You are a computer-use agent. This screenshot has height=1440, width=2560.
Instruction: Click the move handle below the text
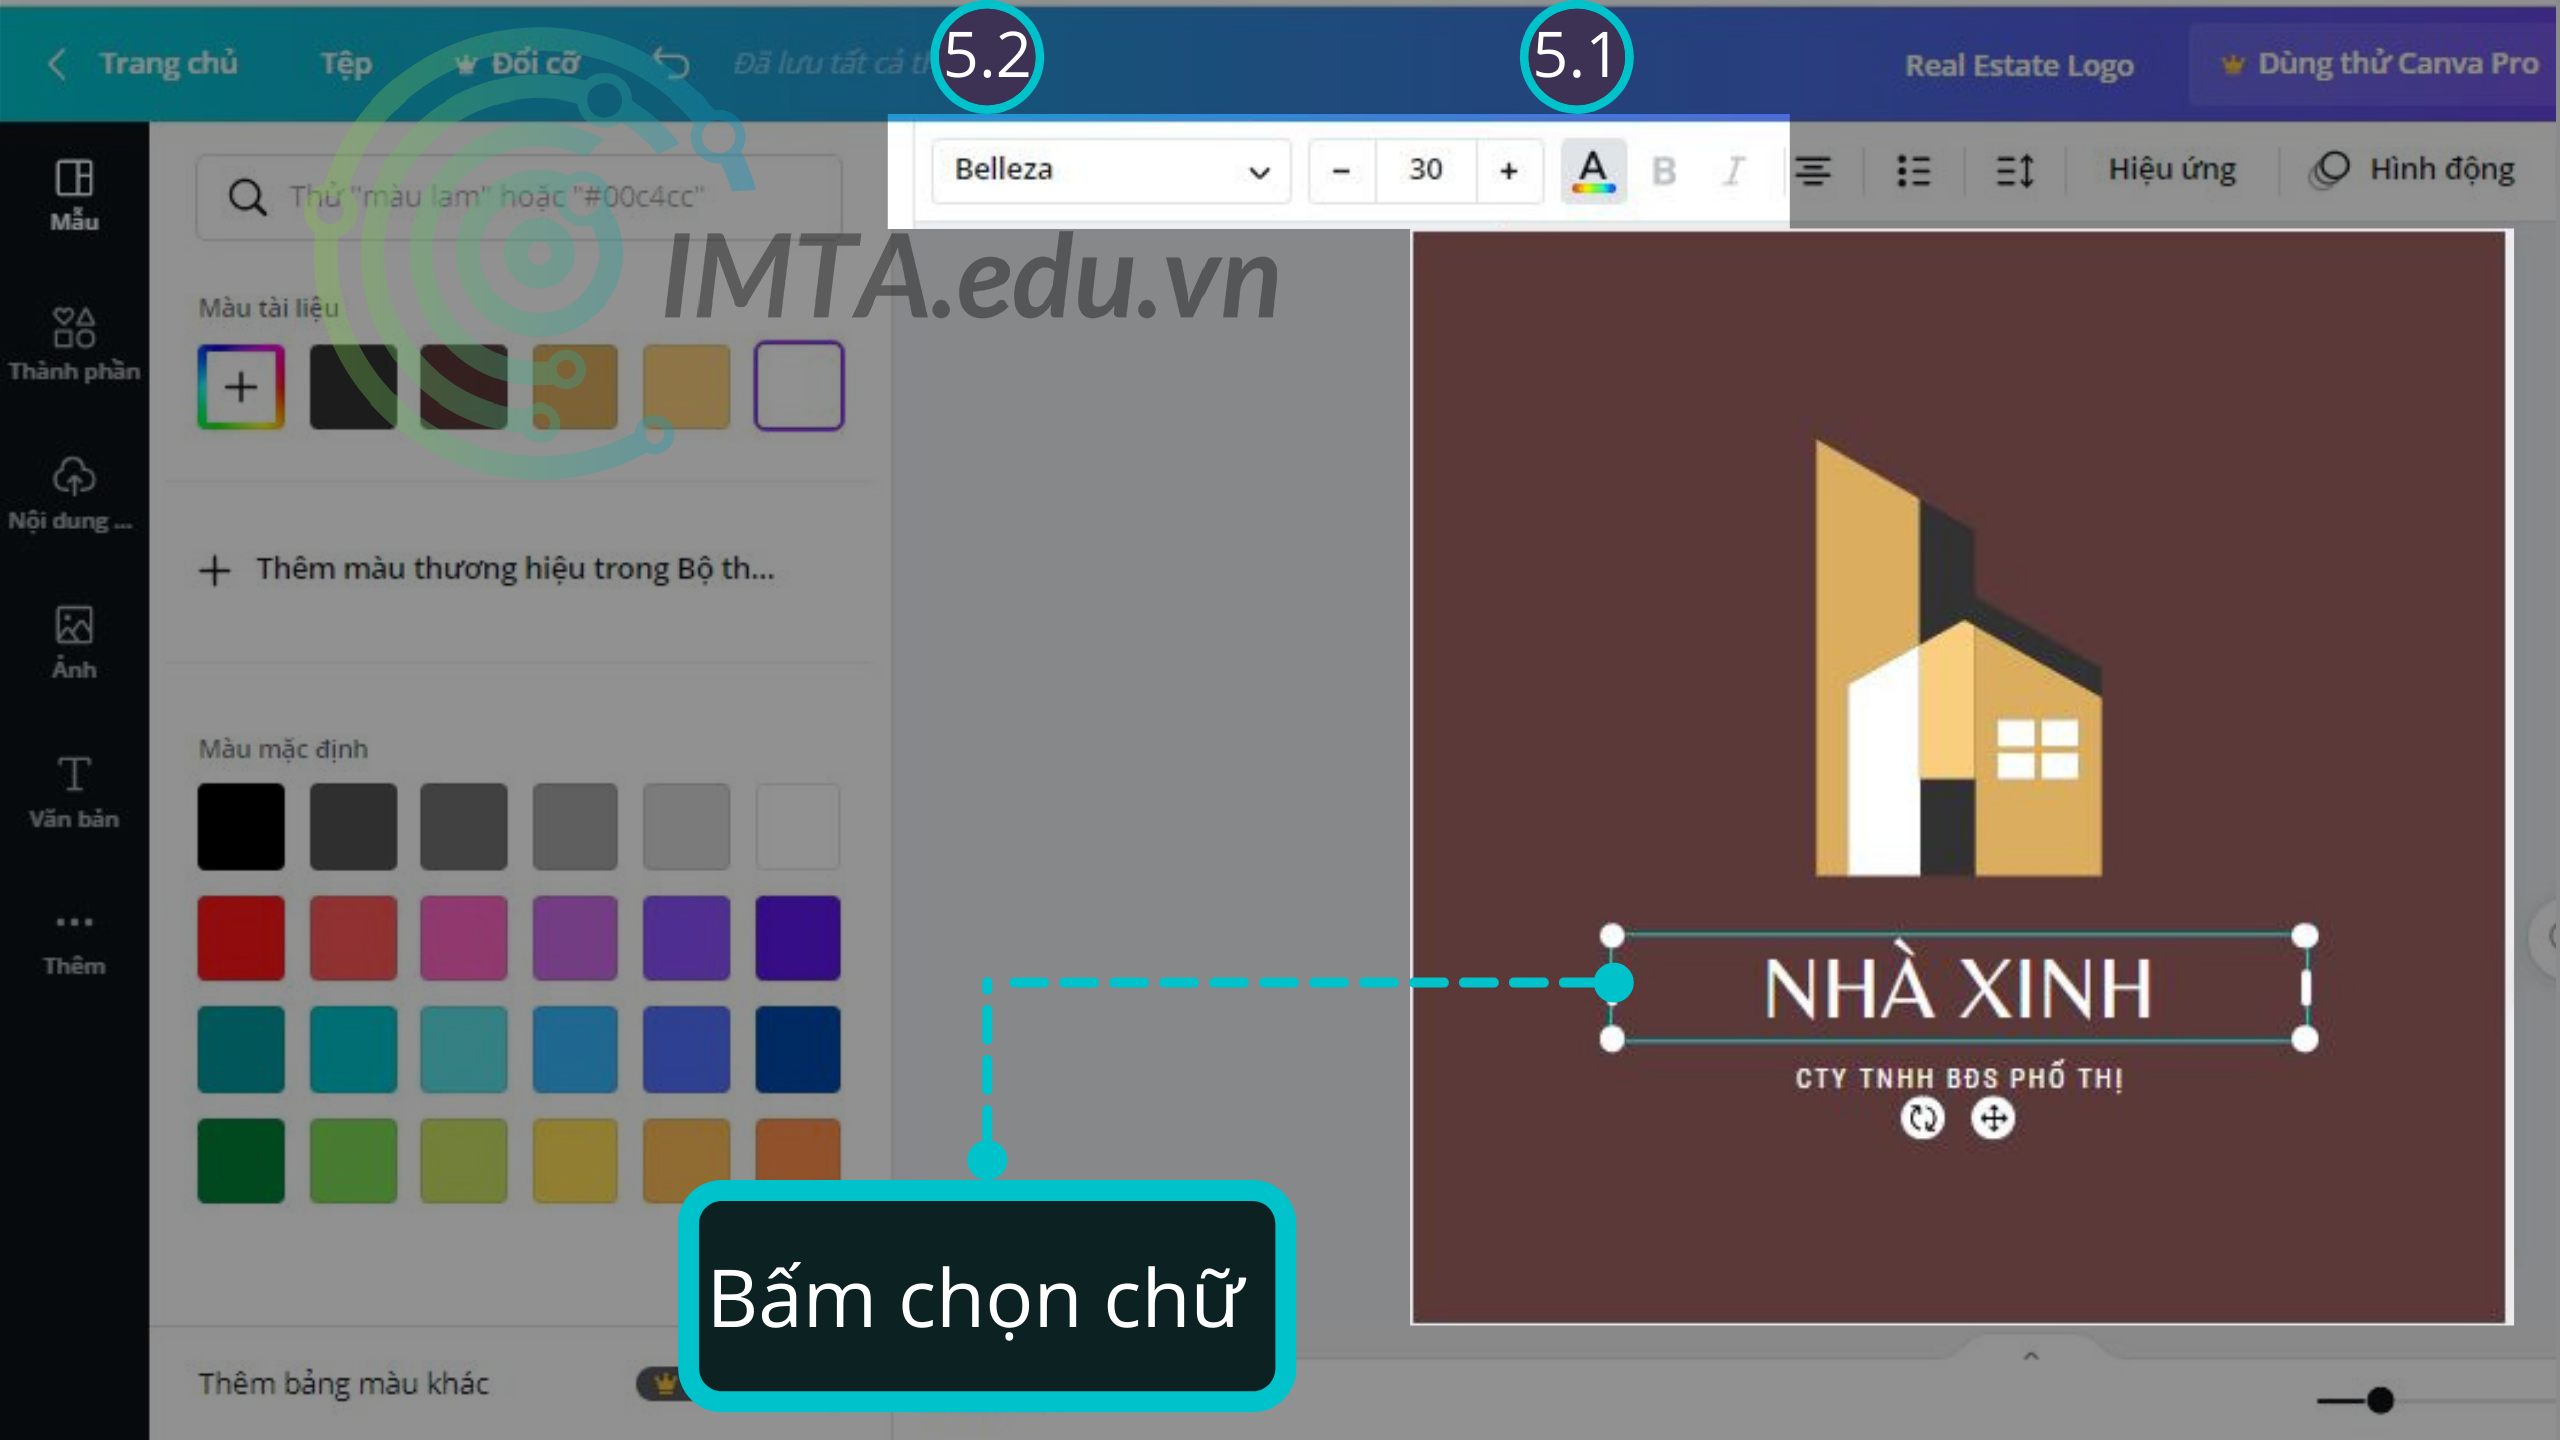coord(1992,1118)
